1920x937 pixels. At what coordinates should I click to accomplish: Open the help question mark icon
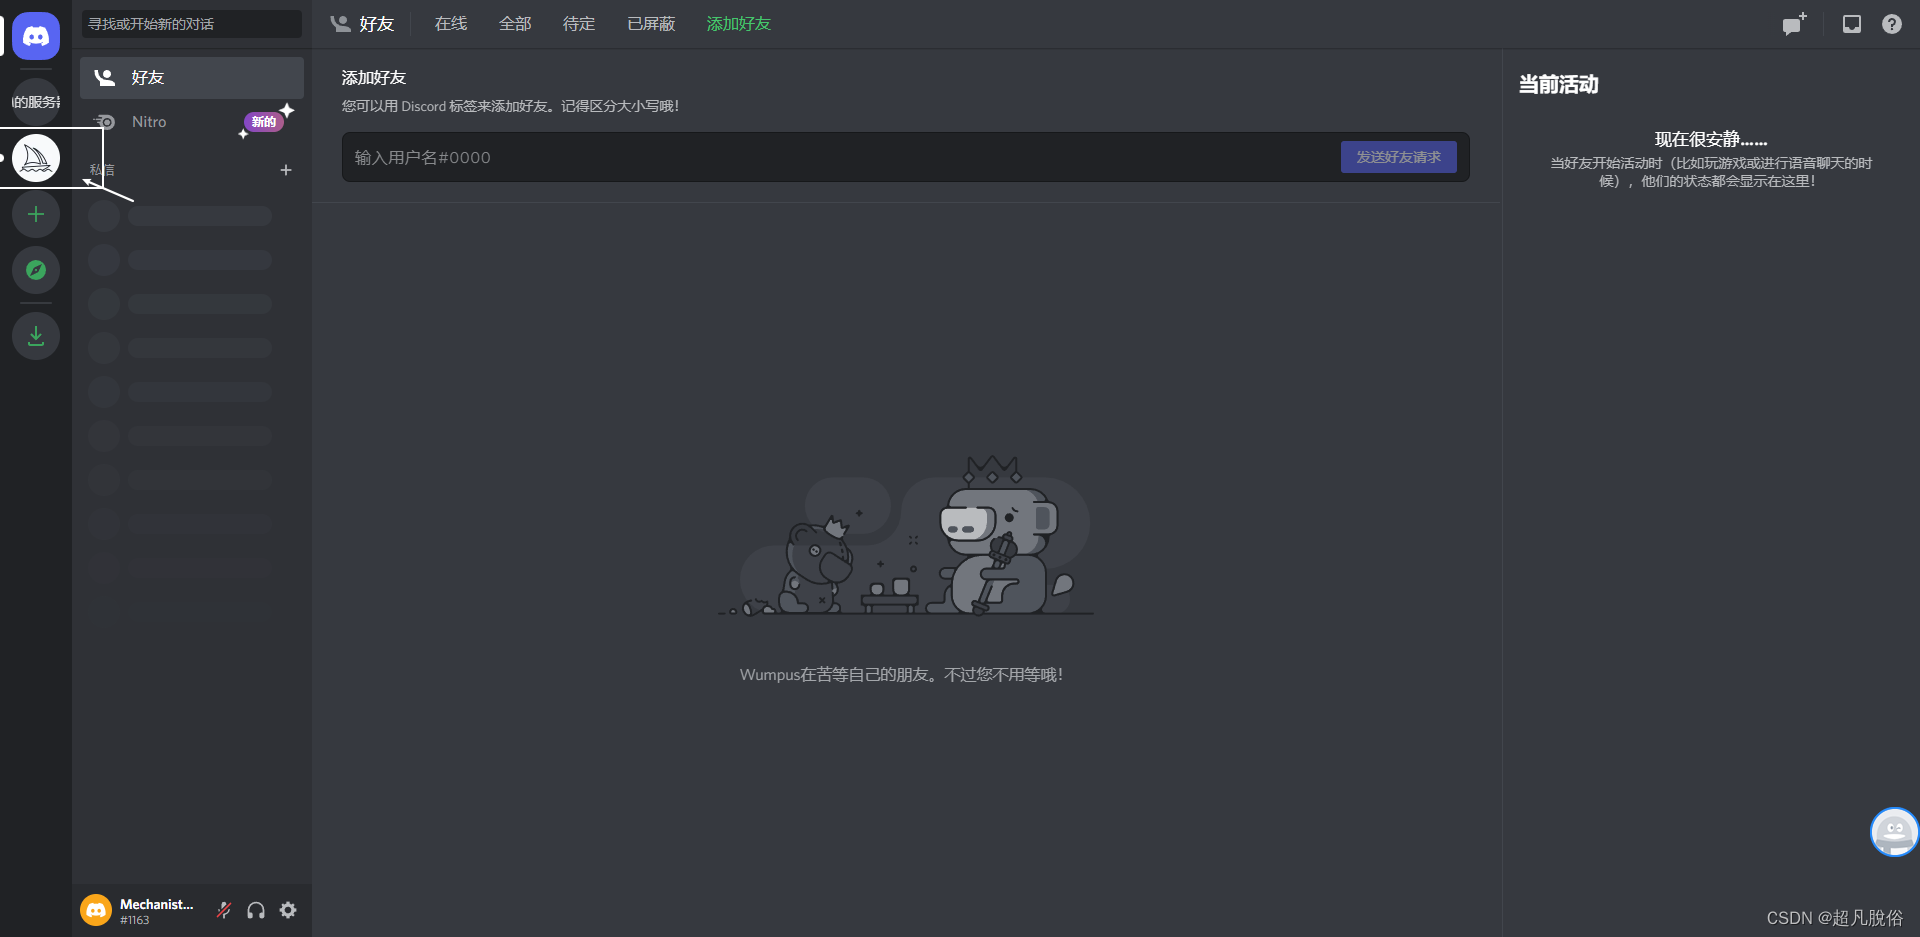pos(1892,24)
